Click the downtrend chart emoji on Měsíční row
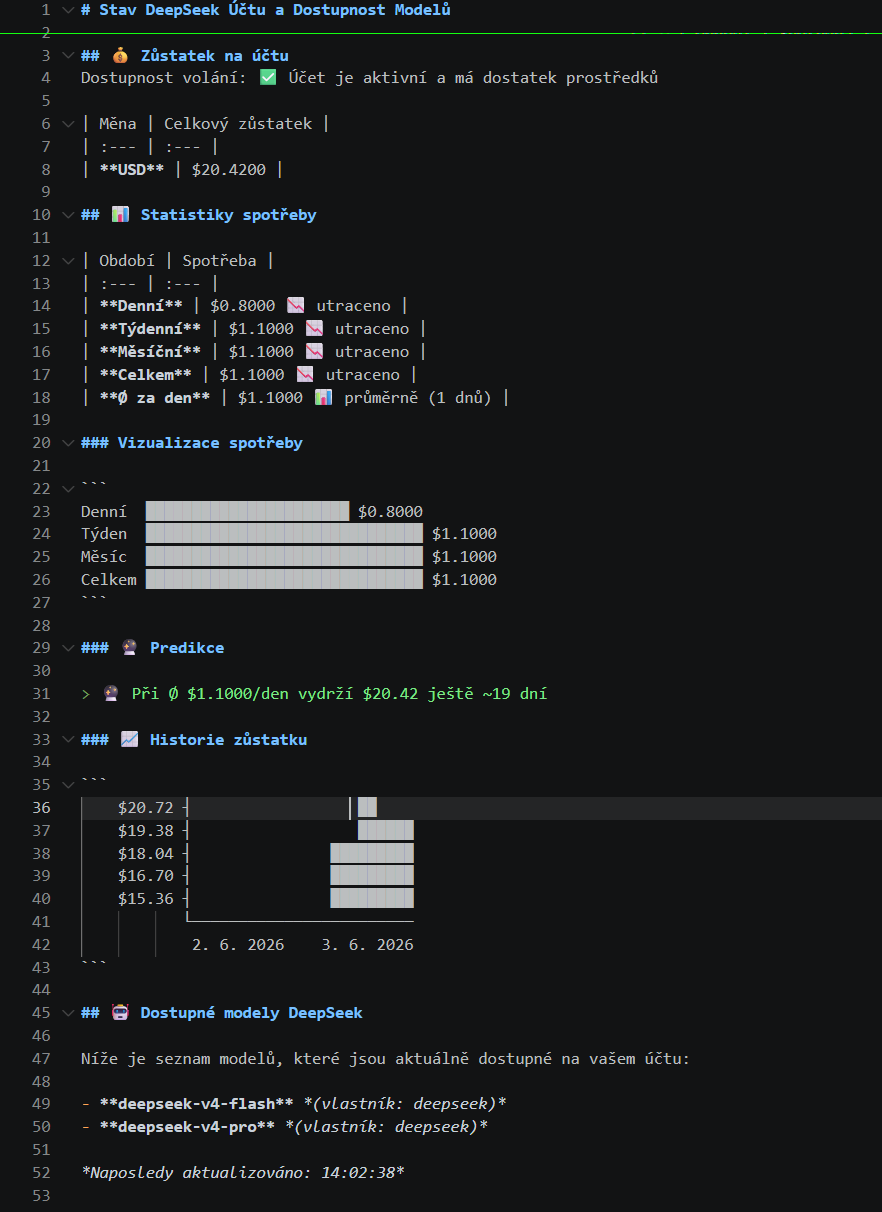The image size is (882, 1212). pyautogui.click(x=314, y=352)
